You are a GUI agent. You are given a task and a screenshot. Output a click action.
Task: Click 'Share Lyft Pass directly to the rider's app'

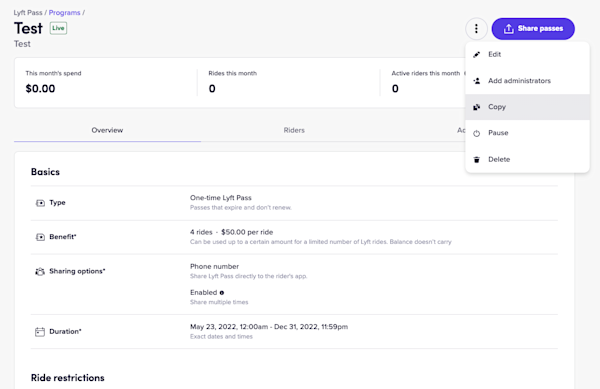(x=248, y=276)
